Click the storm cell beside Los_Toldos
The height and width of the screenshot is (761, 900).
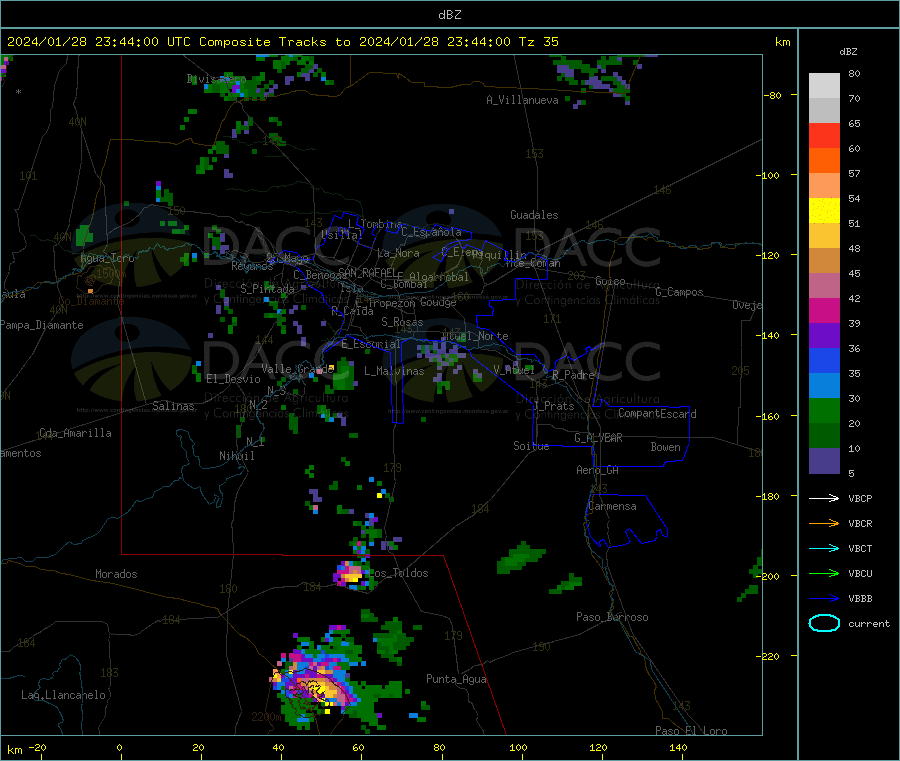[x=351, y=574]
